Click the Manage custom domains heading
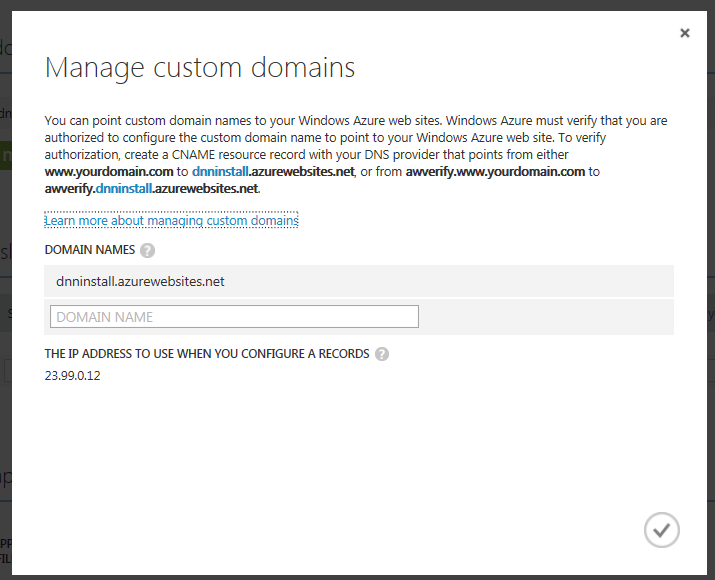 [x=200, y=68]
